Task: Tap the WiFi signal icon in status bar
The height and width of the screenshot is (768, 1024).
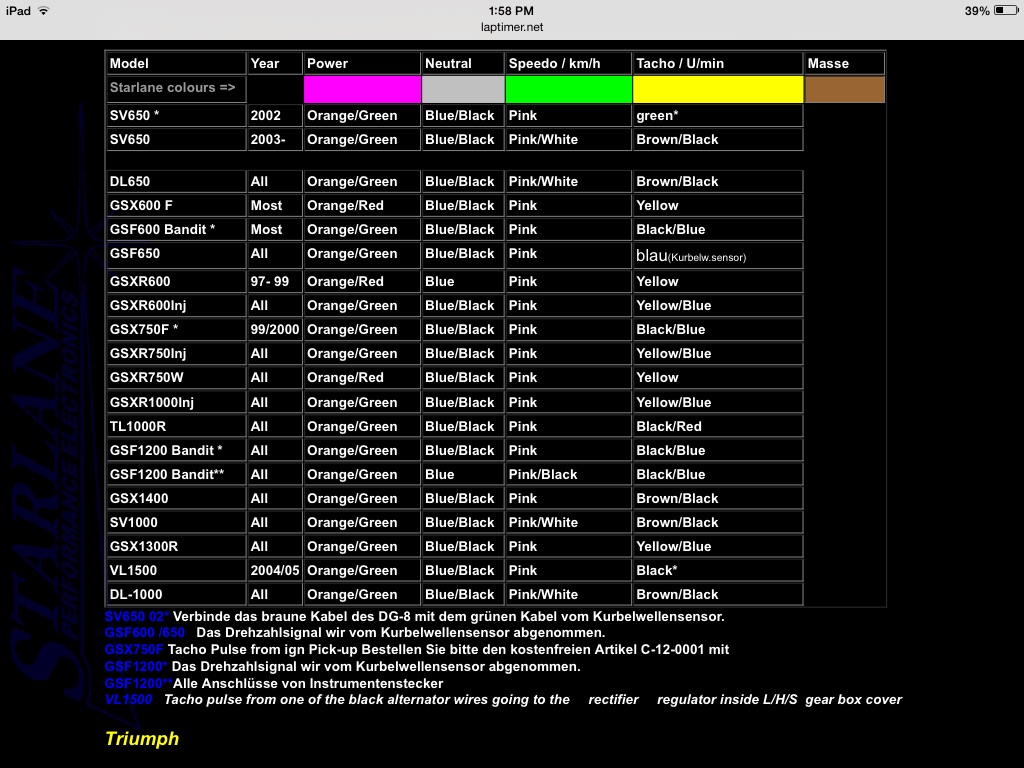Action: tap(44, 10)
